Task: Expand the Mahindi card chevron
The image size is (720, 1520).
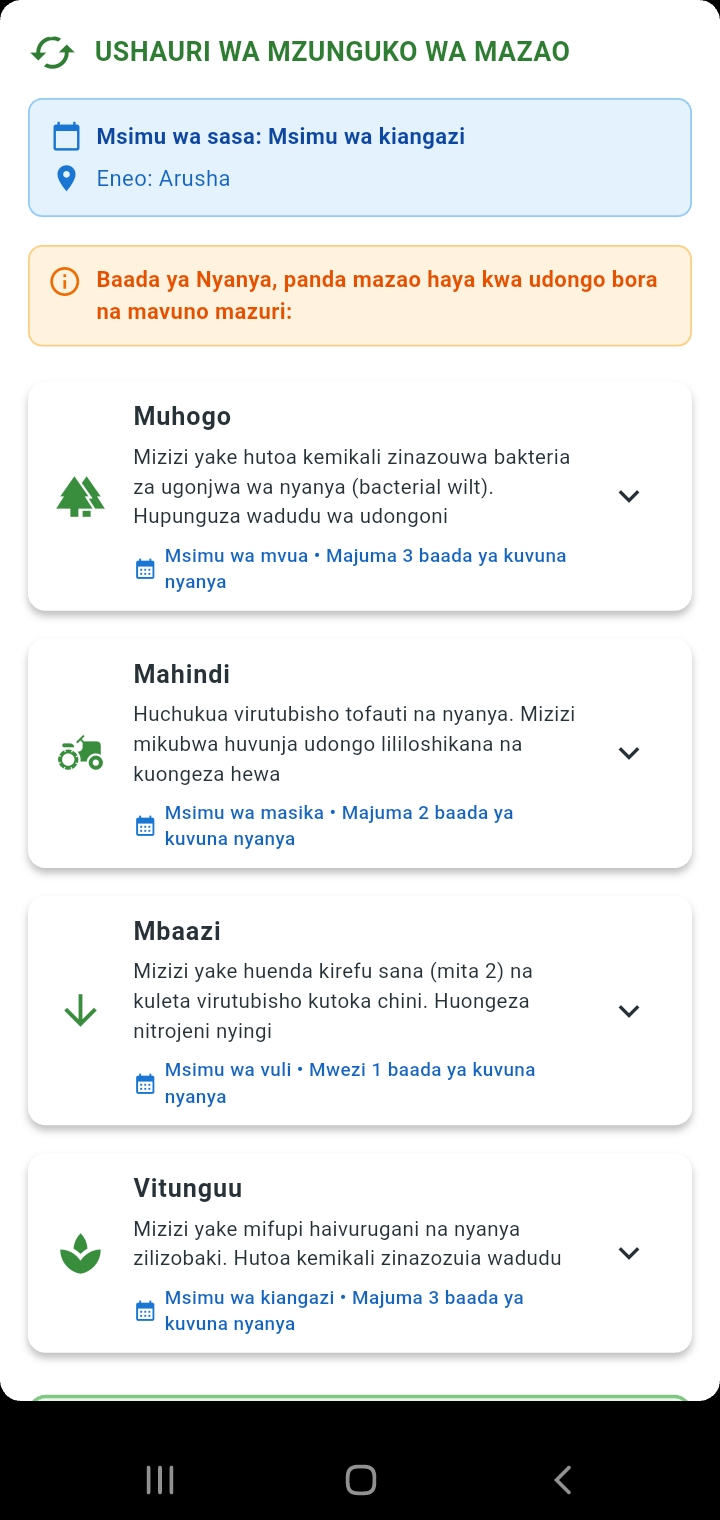Action: (628, 753)
